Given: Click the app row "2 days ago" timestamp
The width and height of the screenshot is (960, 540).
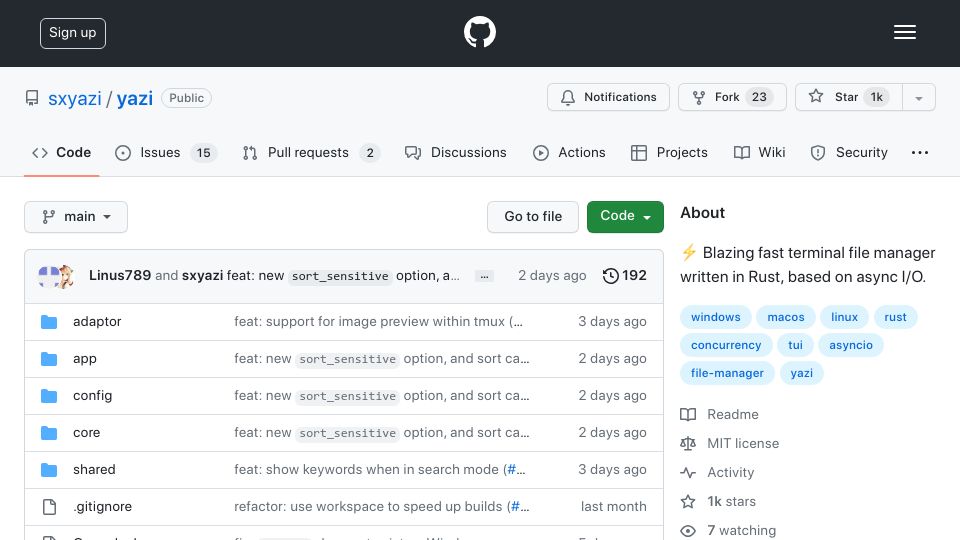Looking at the screenshot, I should [612, 359].
